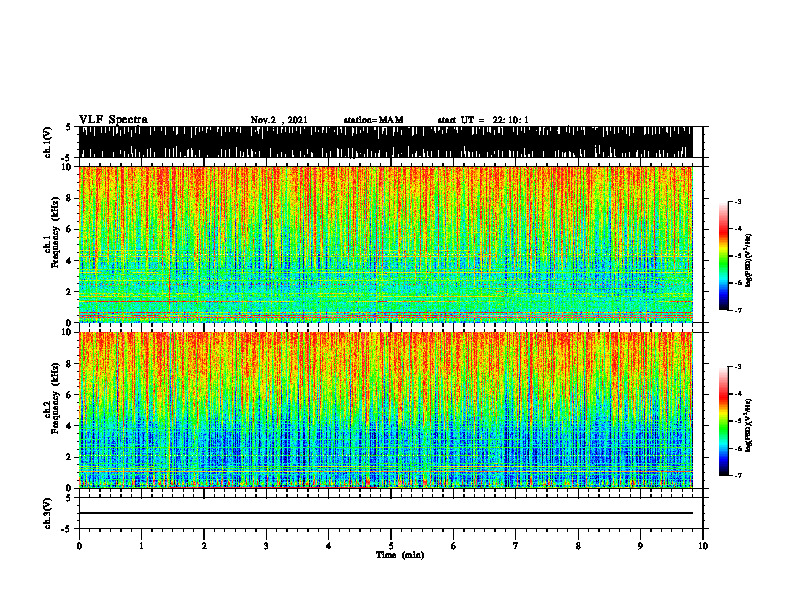Click inside the ch.2 spectrogram panel
Screen dimensions: 792x612
point(385,410)
